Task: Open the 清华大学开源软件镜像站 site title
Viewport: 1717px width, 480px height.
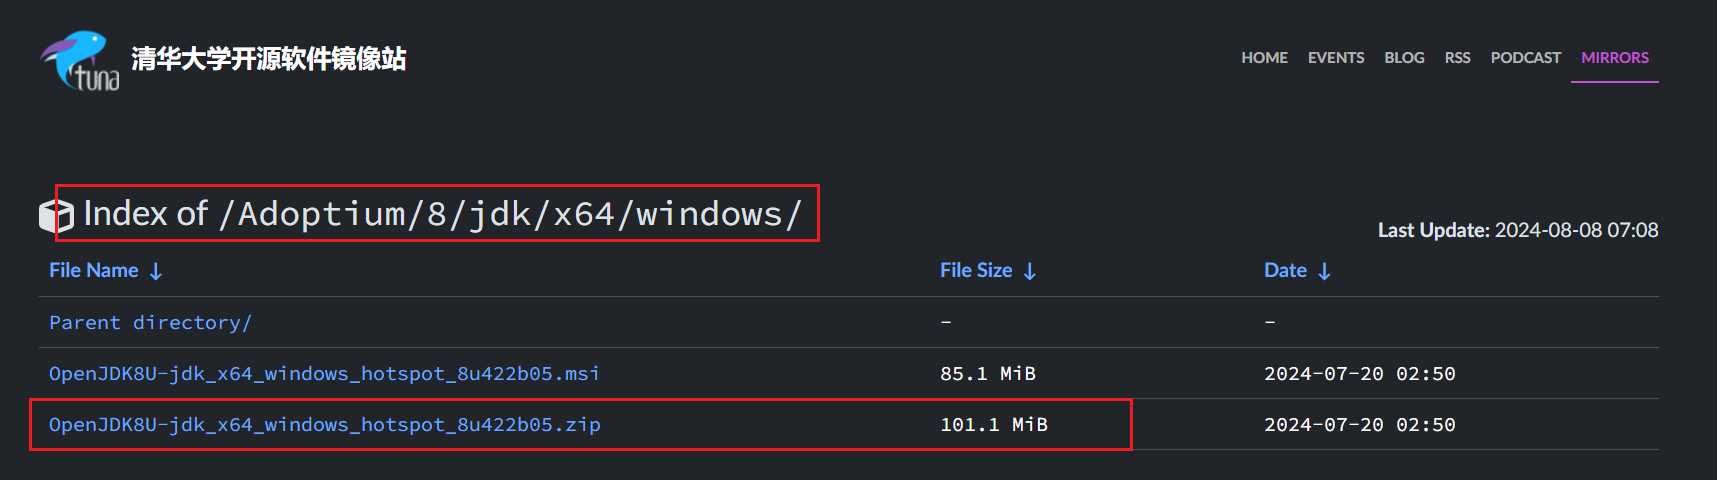Action: [268, 59]
